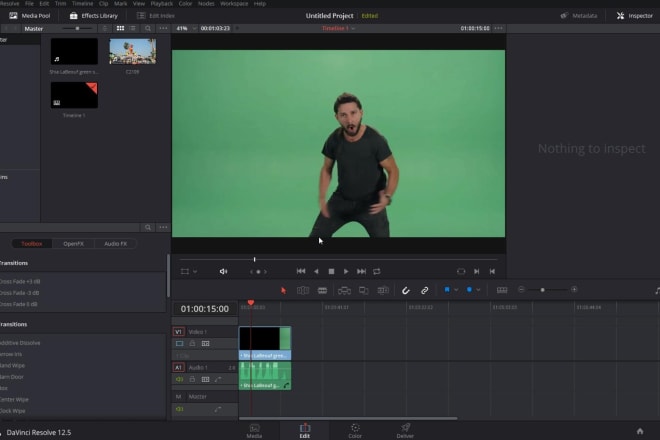
Task: Jump to the last frame button
Action: pos(361,272)
